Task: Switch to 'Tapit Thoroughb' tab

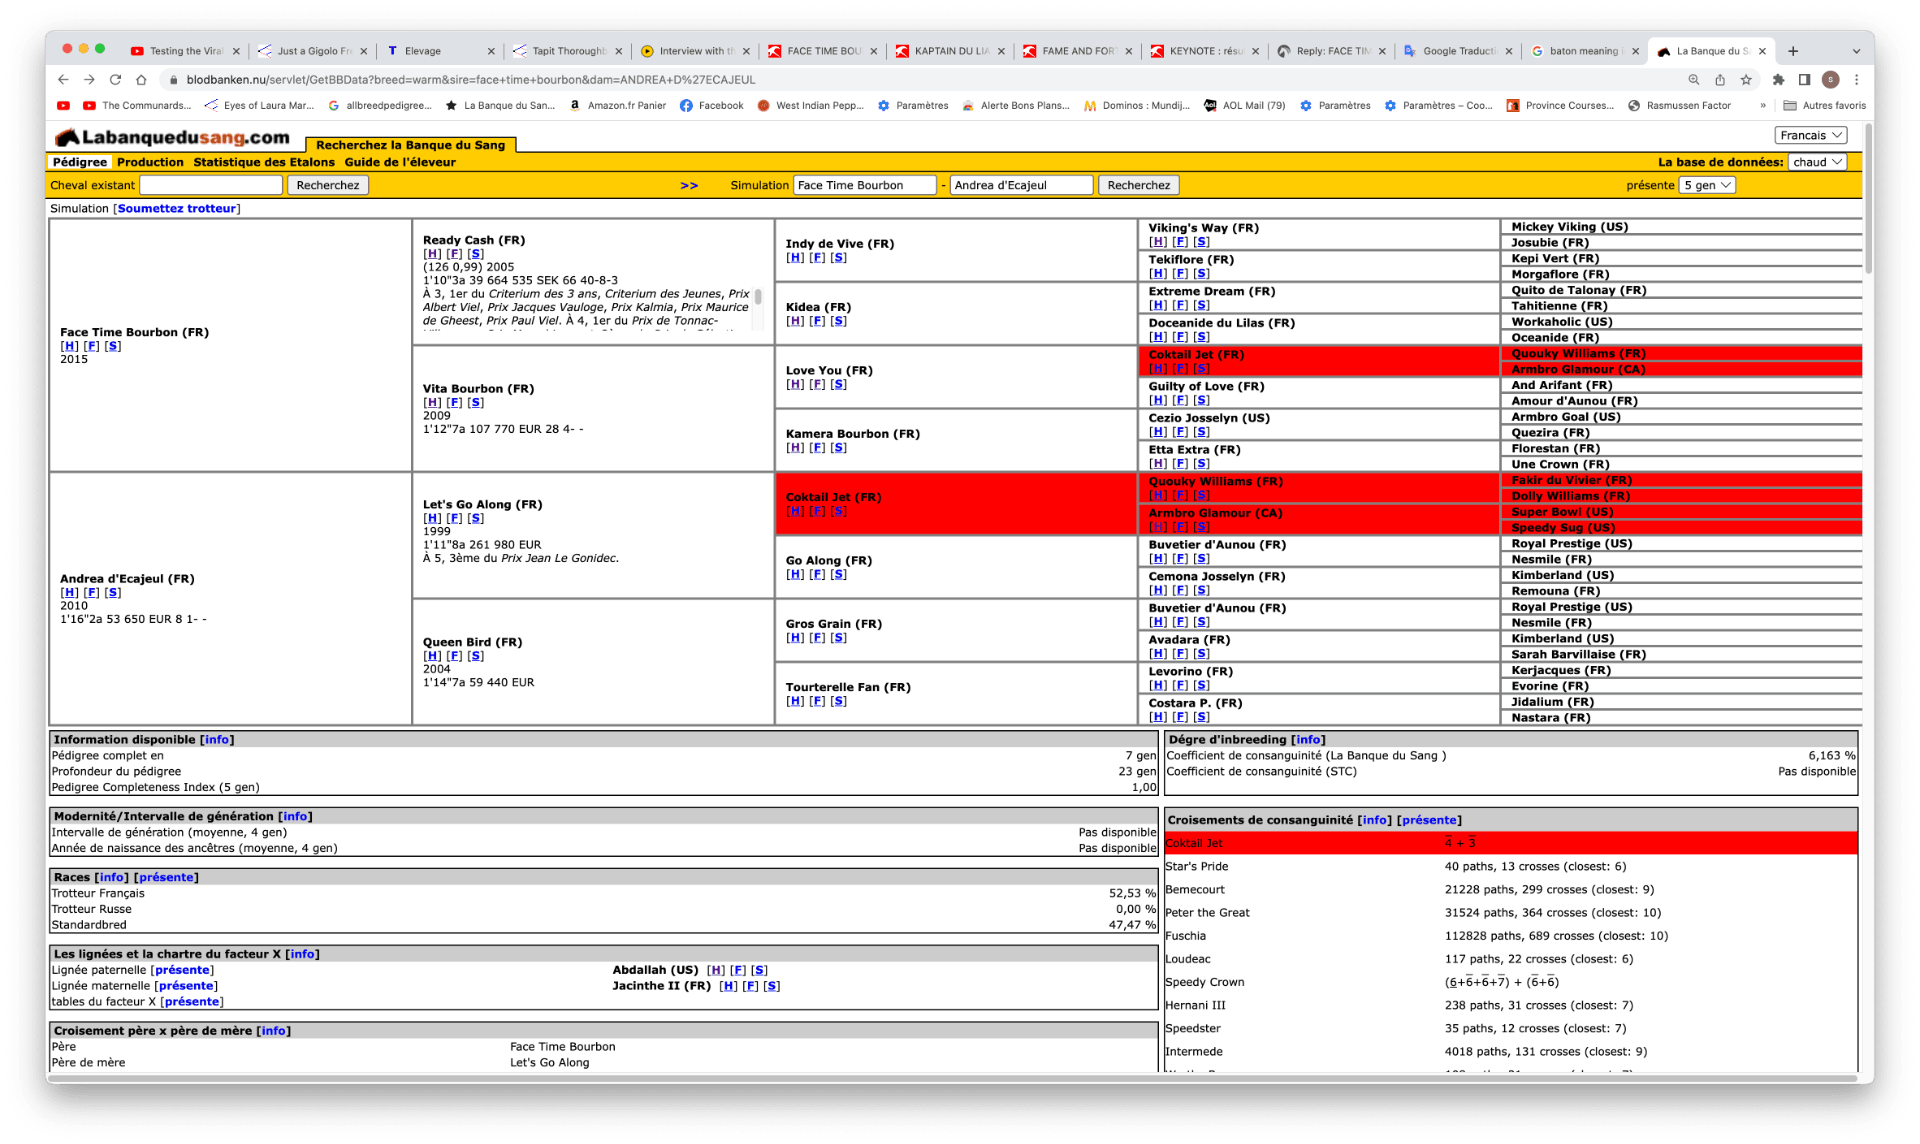Action: point(568,51)
